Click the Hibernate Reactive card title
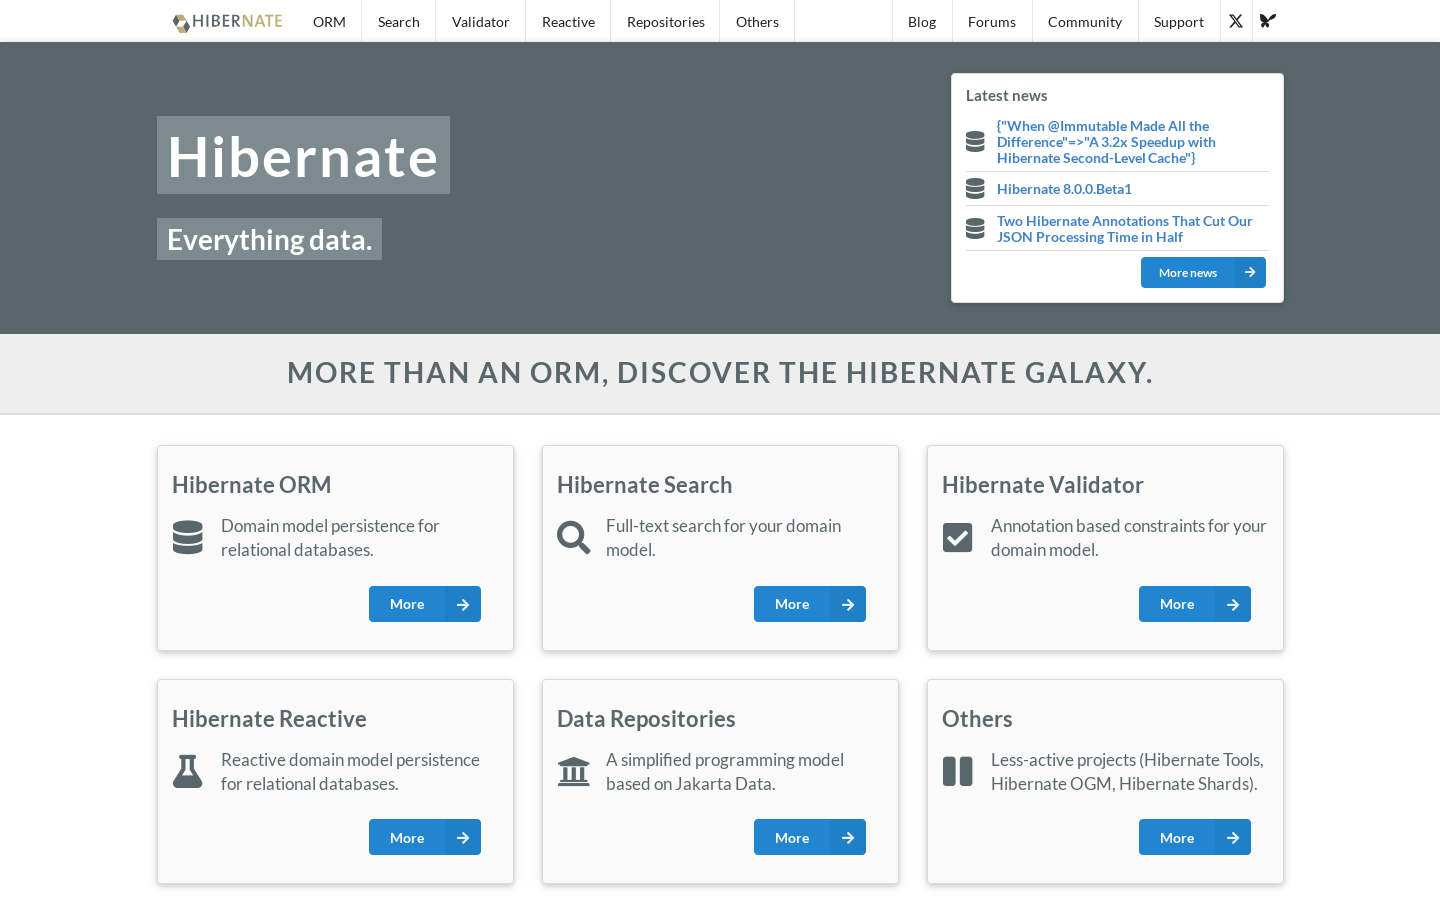1440x900 pixels. click(269, 719)
